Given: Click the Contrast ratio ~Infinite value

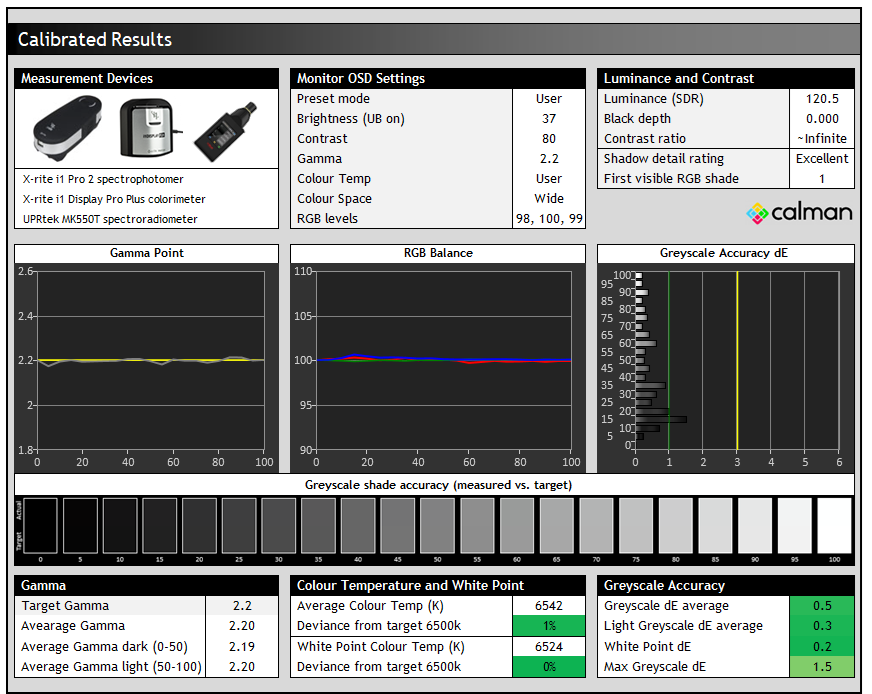Looking at the screenshot, I should [822, 139].
